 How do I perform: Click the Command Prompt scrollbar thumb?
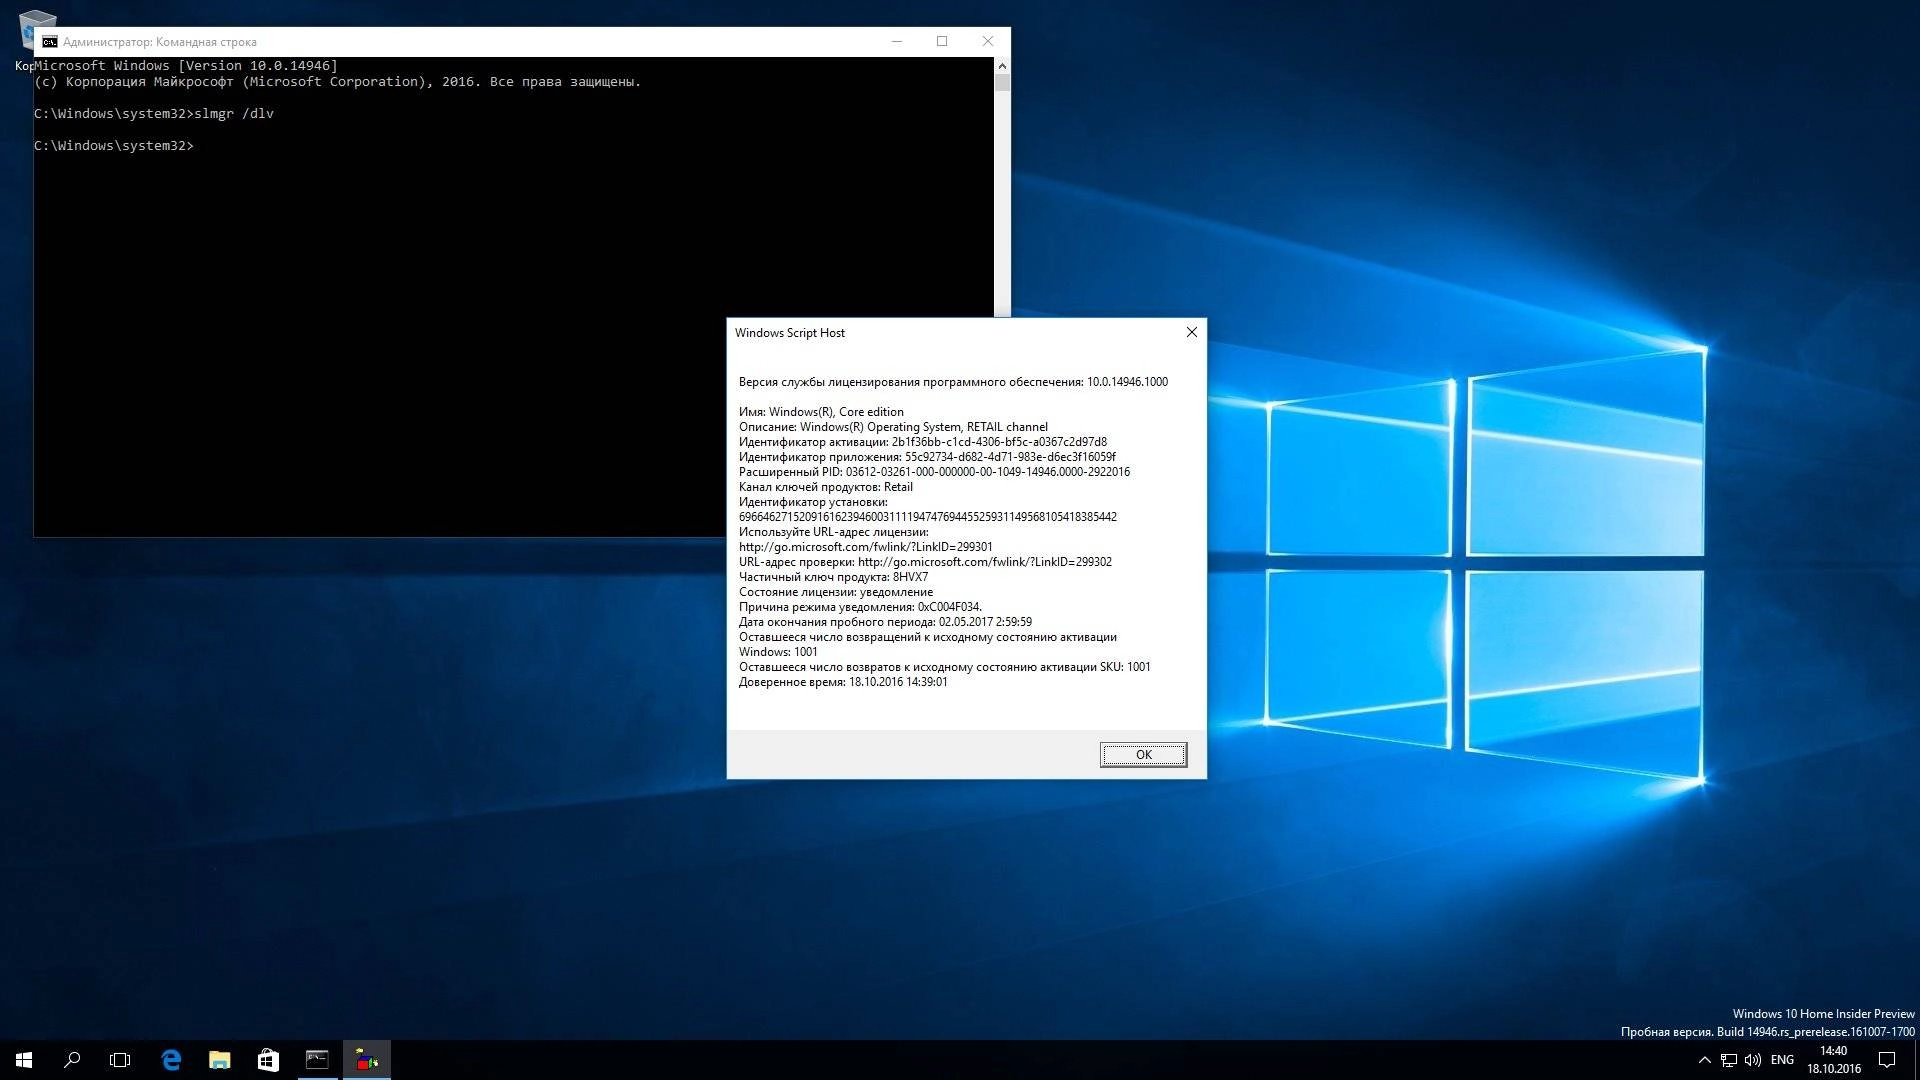(x=1002, y=83)
